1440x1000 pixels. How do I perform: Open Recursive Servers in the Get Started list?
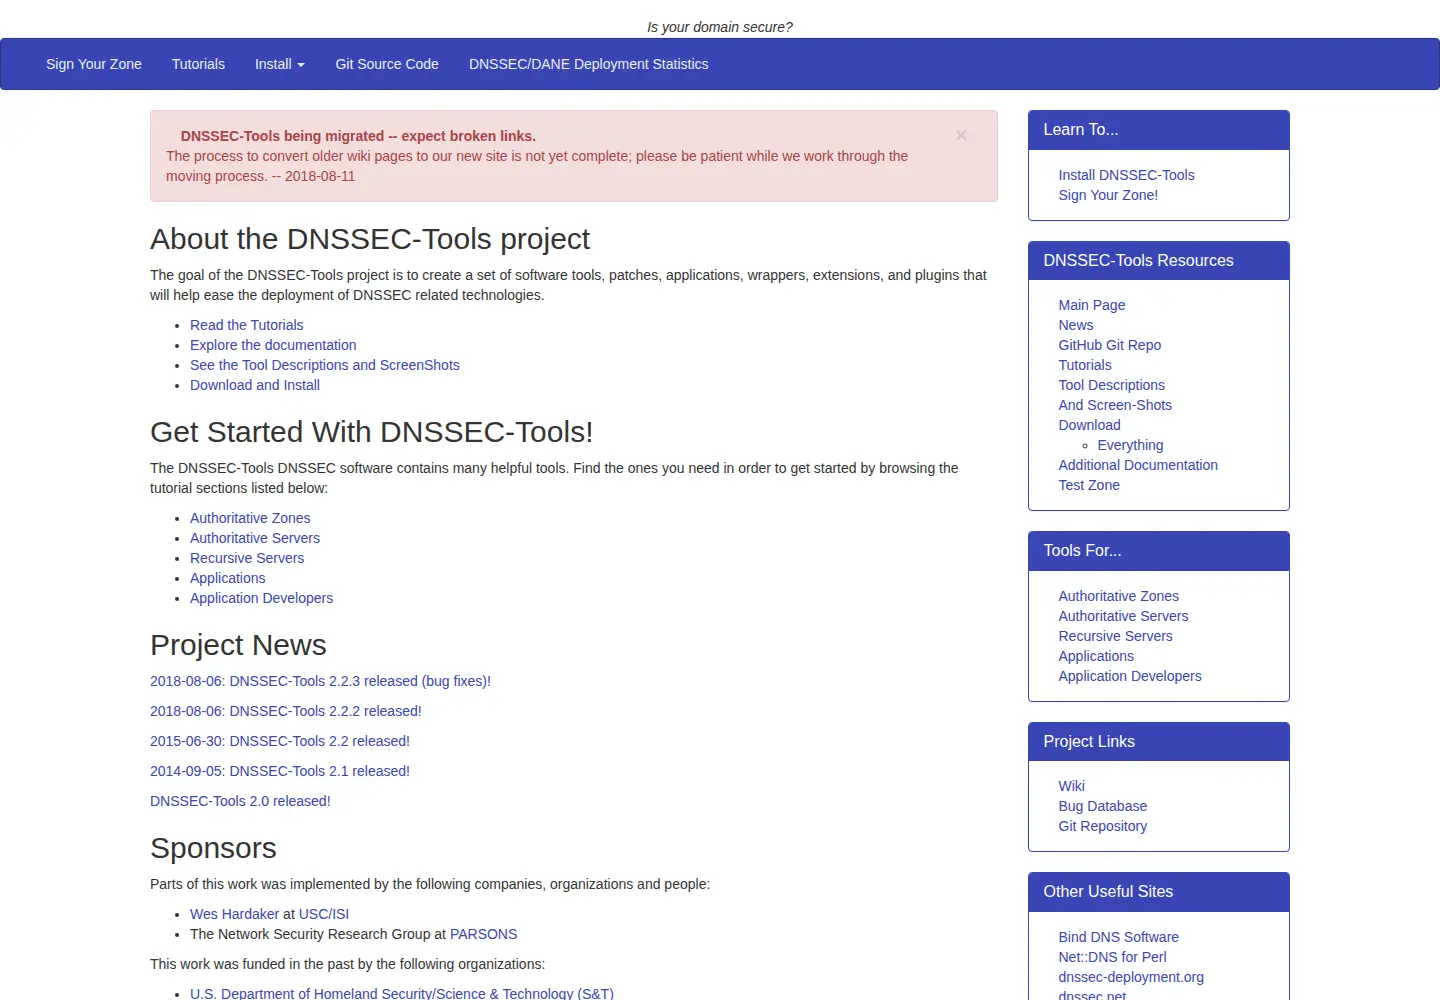(247, 558)
